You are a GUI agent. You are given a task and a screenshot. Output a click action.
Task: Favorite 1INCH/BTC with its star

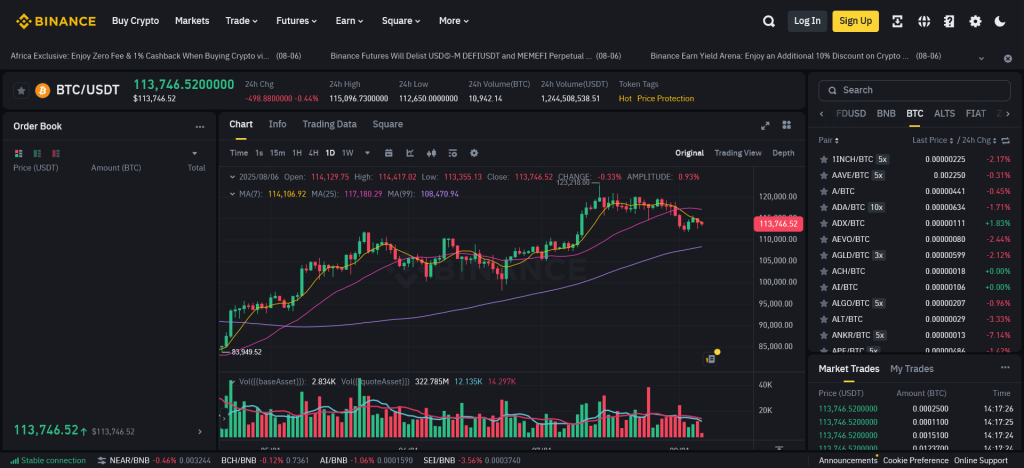[824, 159]
